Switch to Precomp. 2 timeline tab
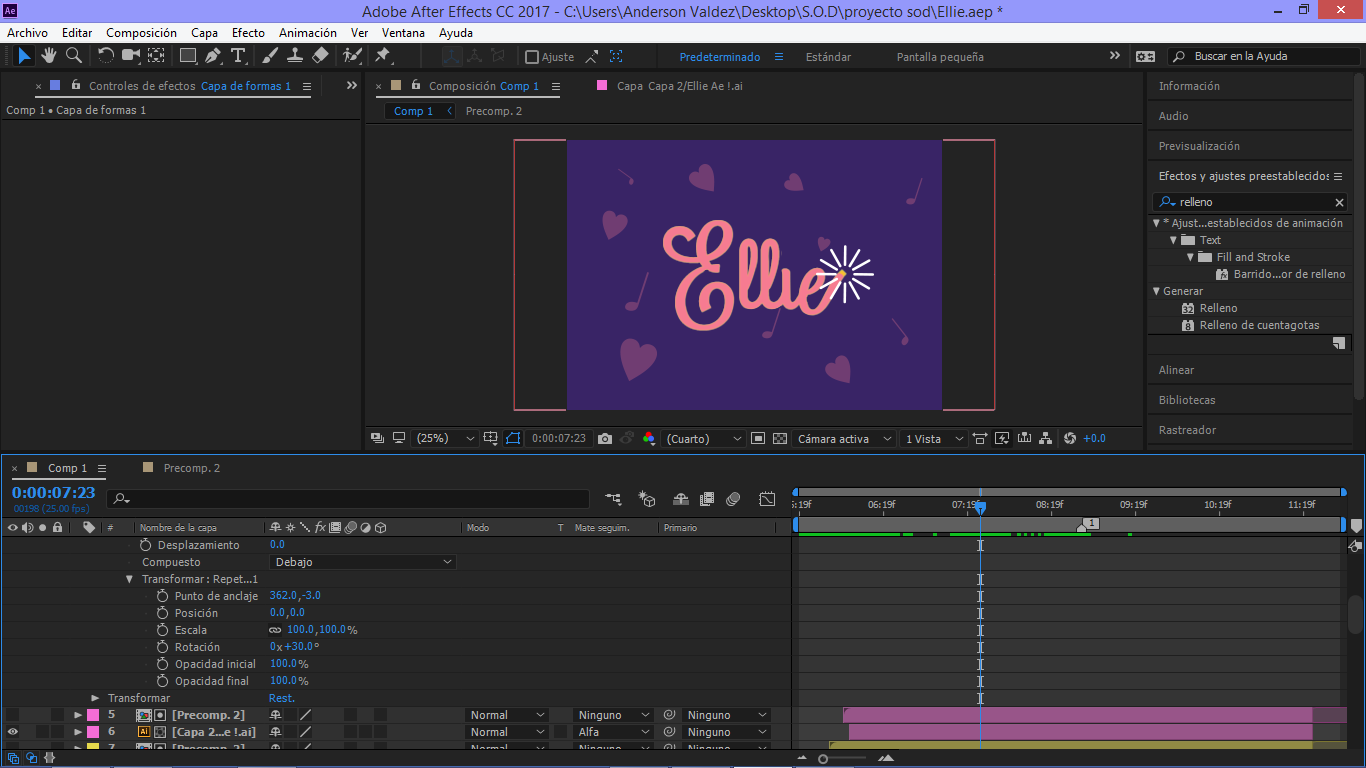The image size is (1366, 768). tap(192, 468)
